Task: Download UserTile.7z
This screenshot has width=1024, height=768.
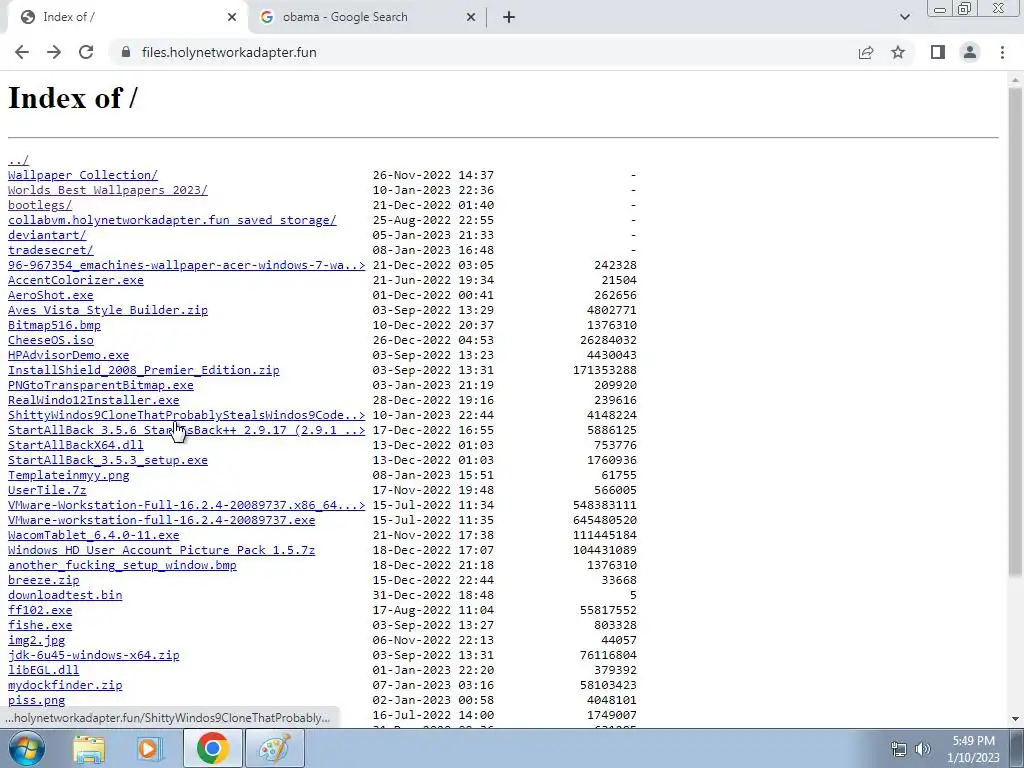Action: point(47,490)
